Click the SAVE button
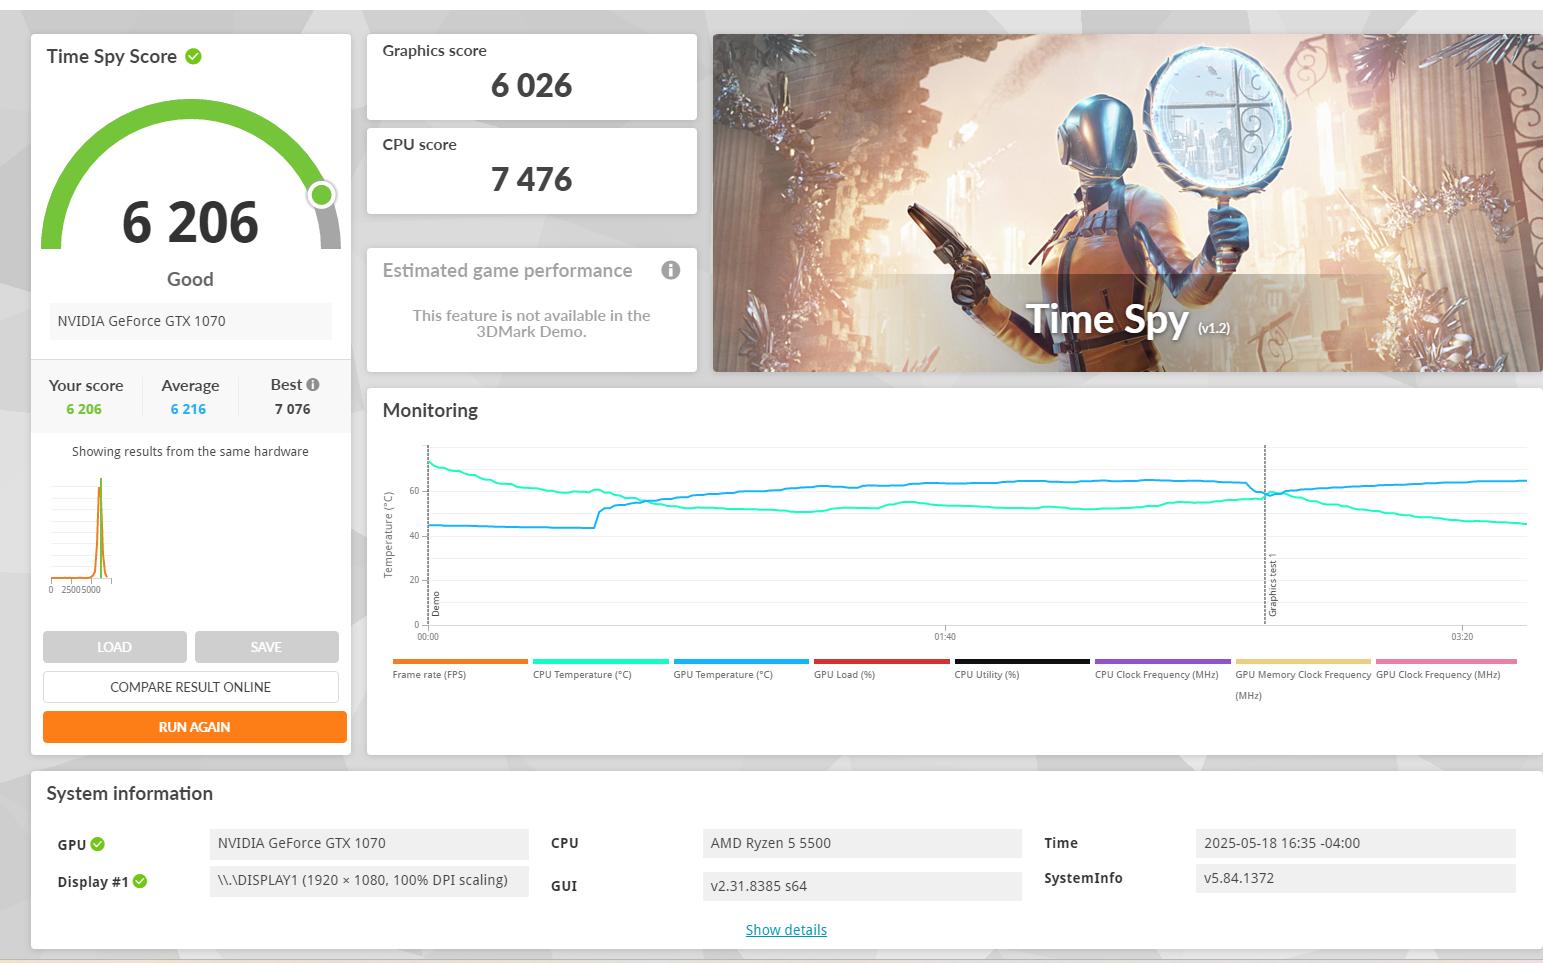 267,647
